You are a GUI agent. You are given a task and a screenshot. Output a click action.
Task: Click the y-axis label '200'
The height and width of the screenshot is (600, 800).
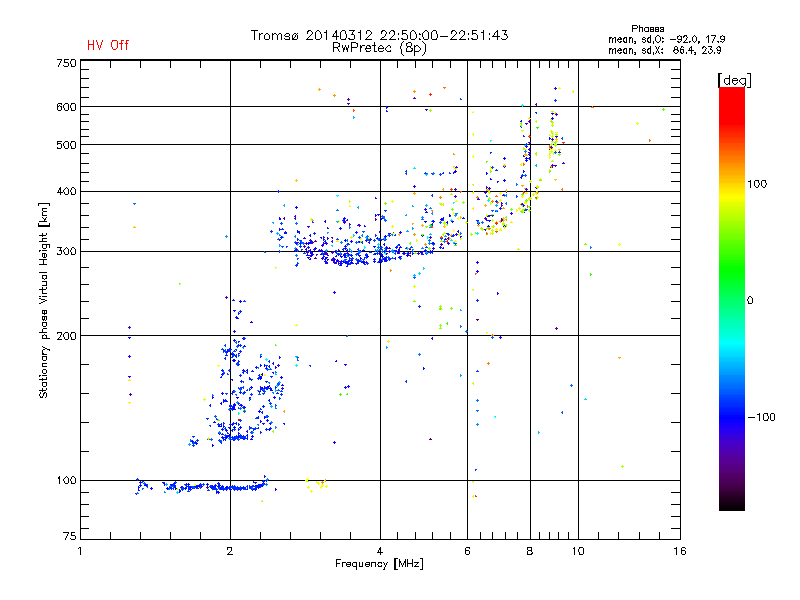point(66,336)
